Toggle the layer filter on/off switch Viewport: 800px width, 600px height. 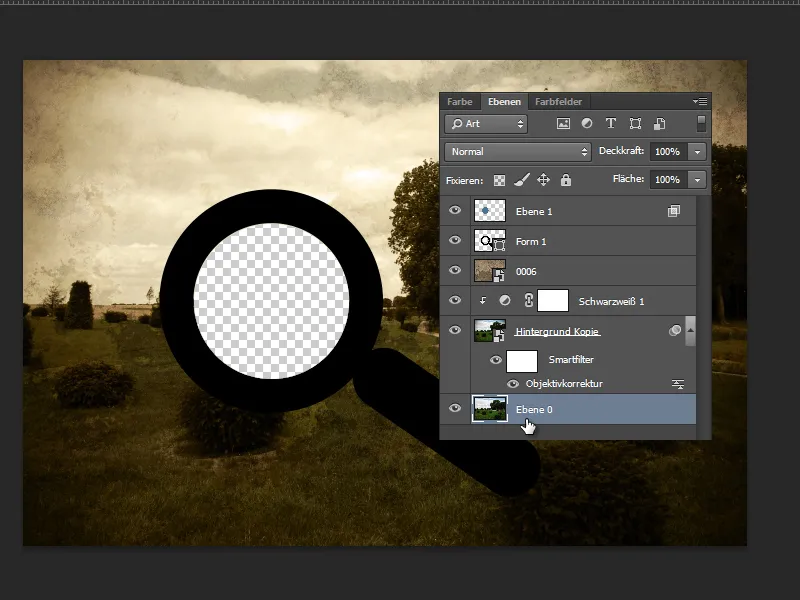click(702, 123)
